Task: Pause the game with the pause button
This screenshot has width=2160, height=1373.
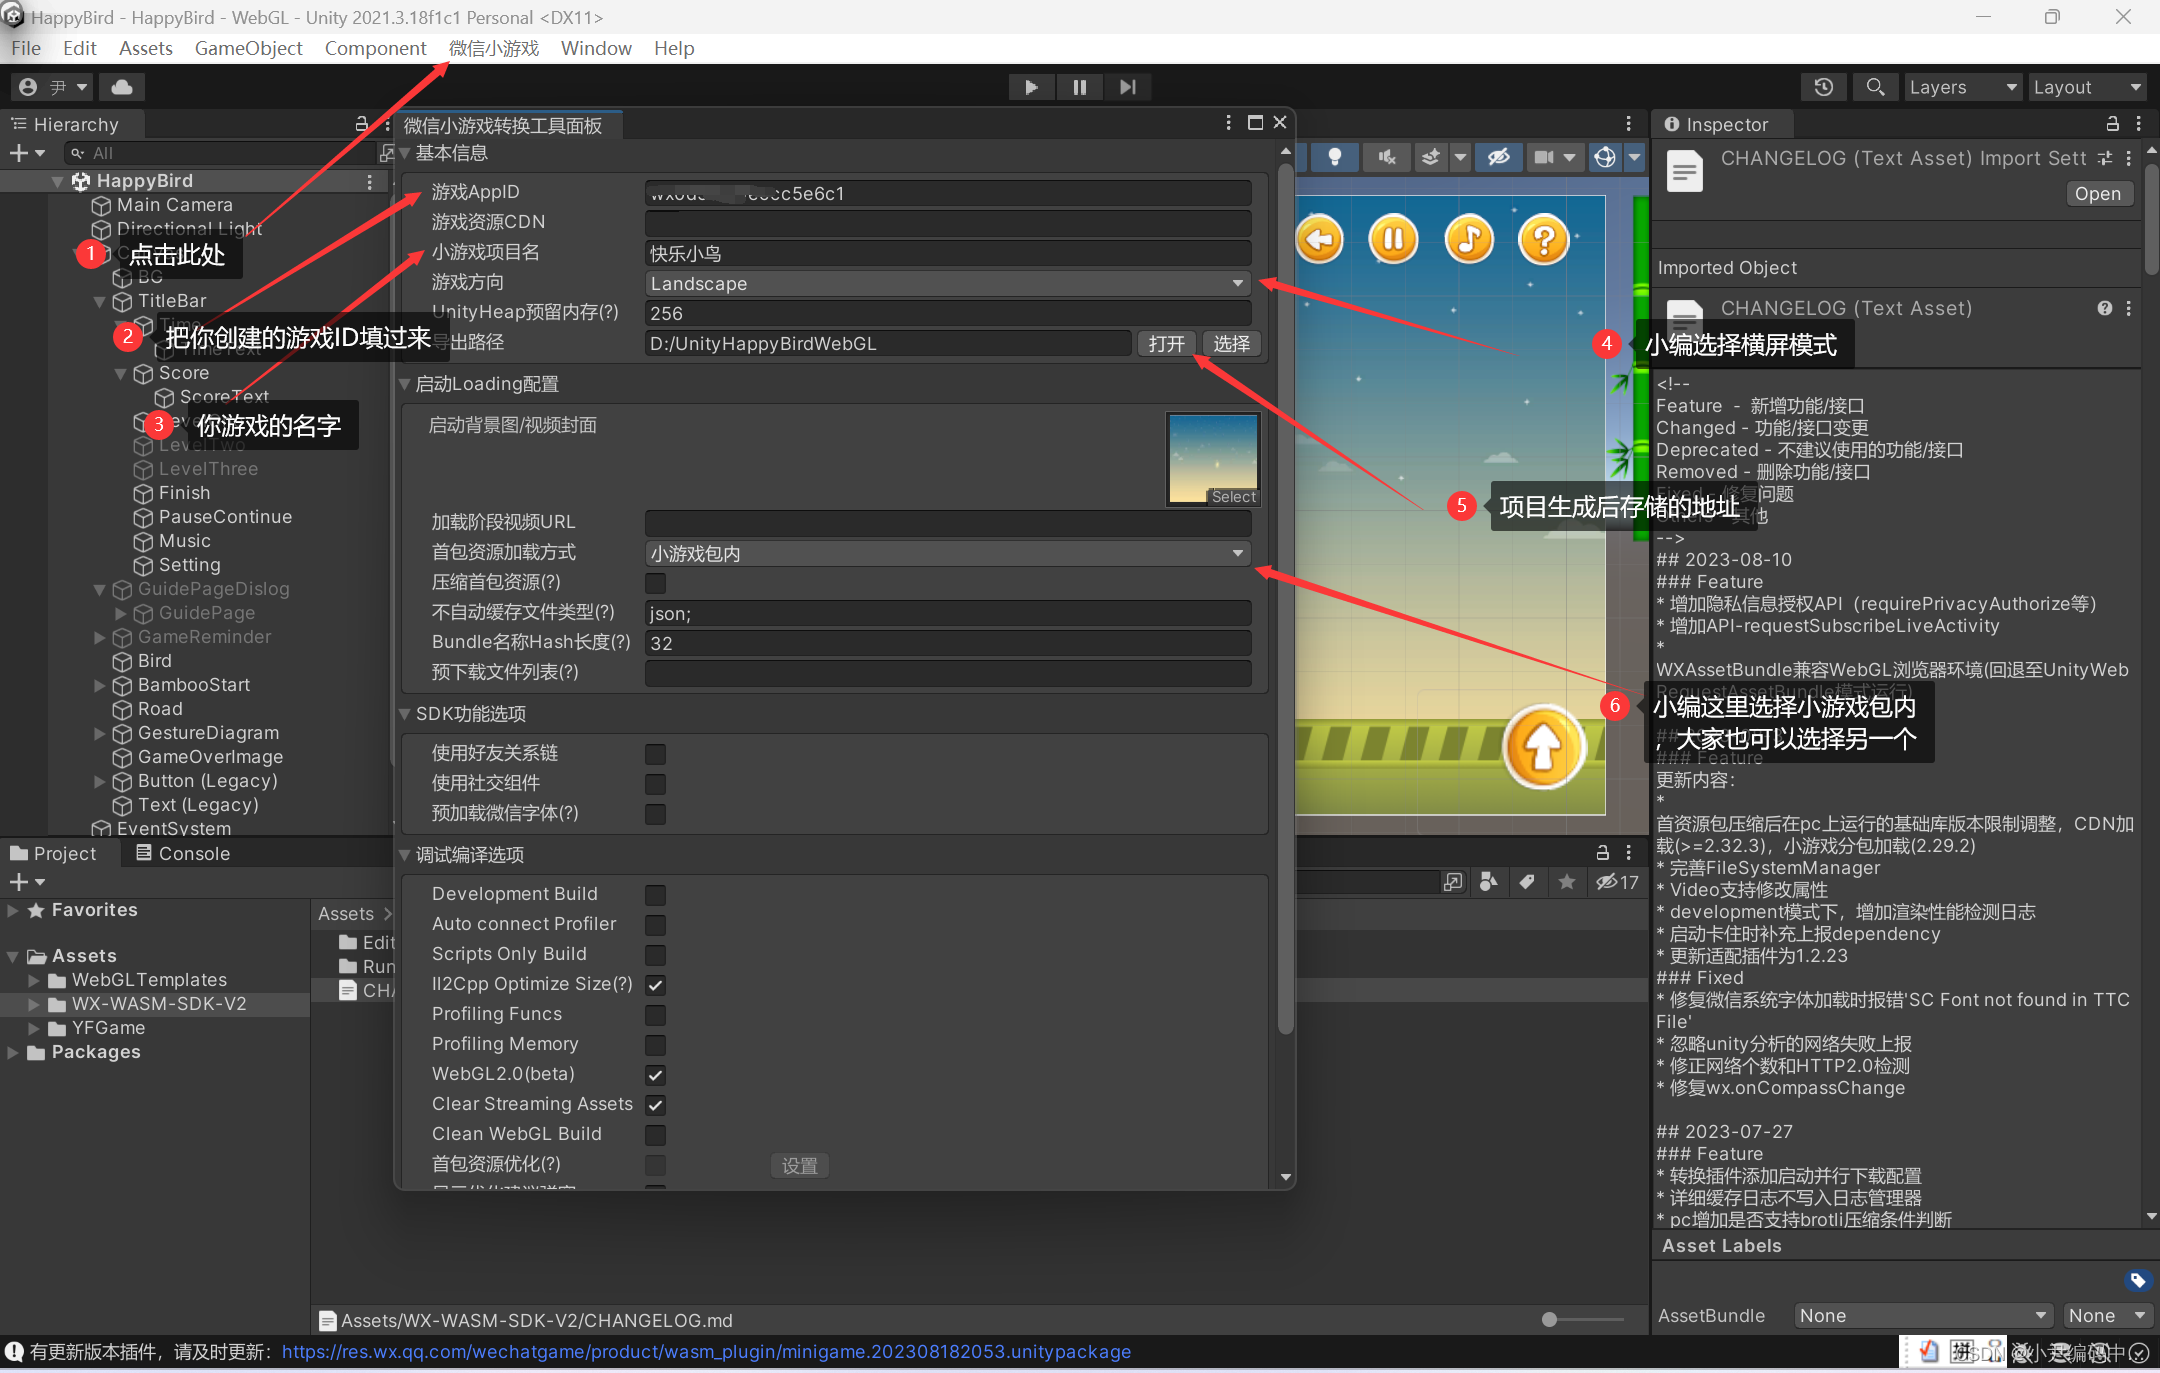Action: pyautogui.click(x=1079, y=87)
